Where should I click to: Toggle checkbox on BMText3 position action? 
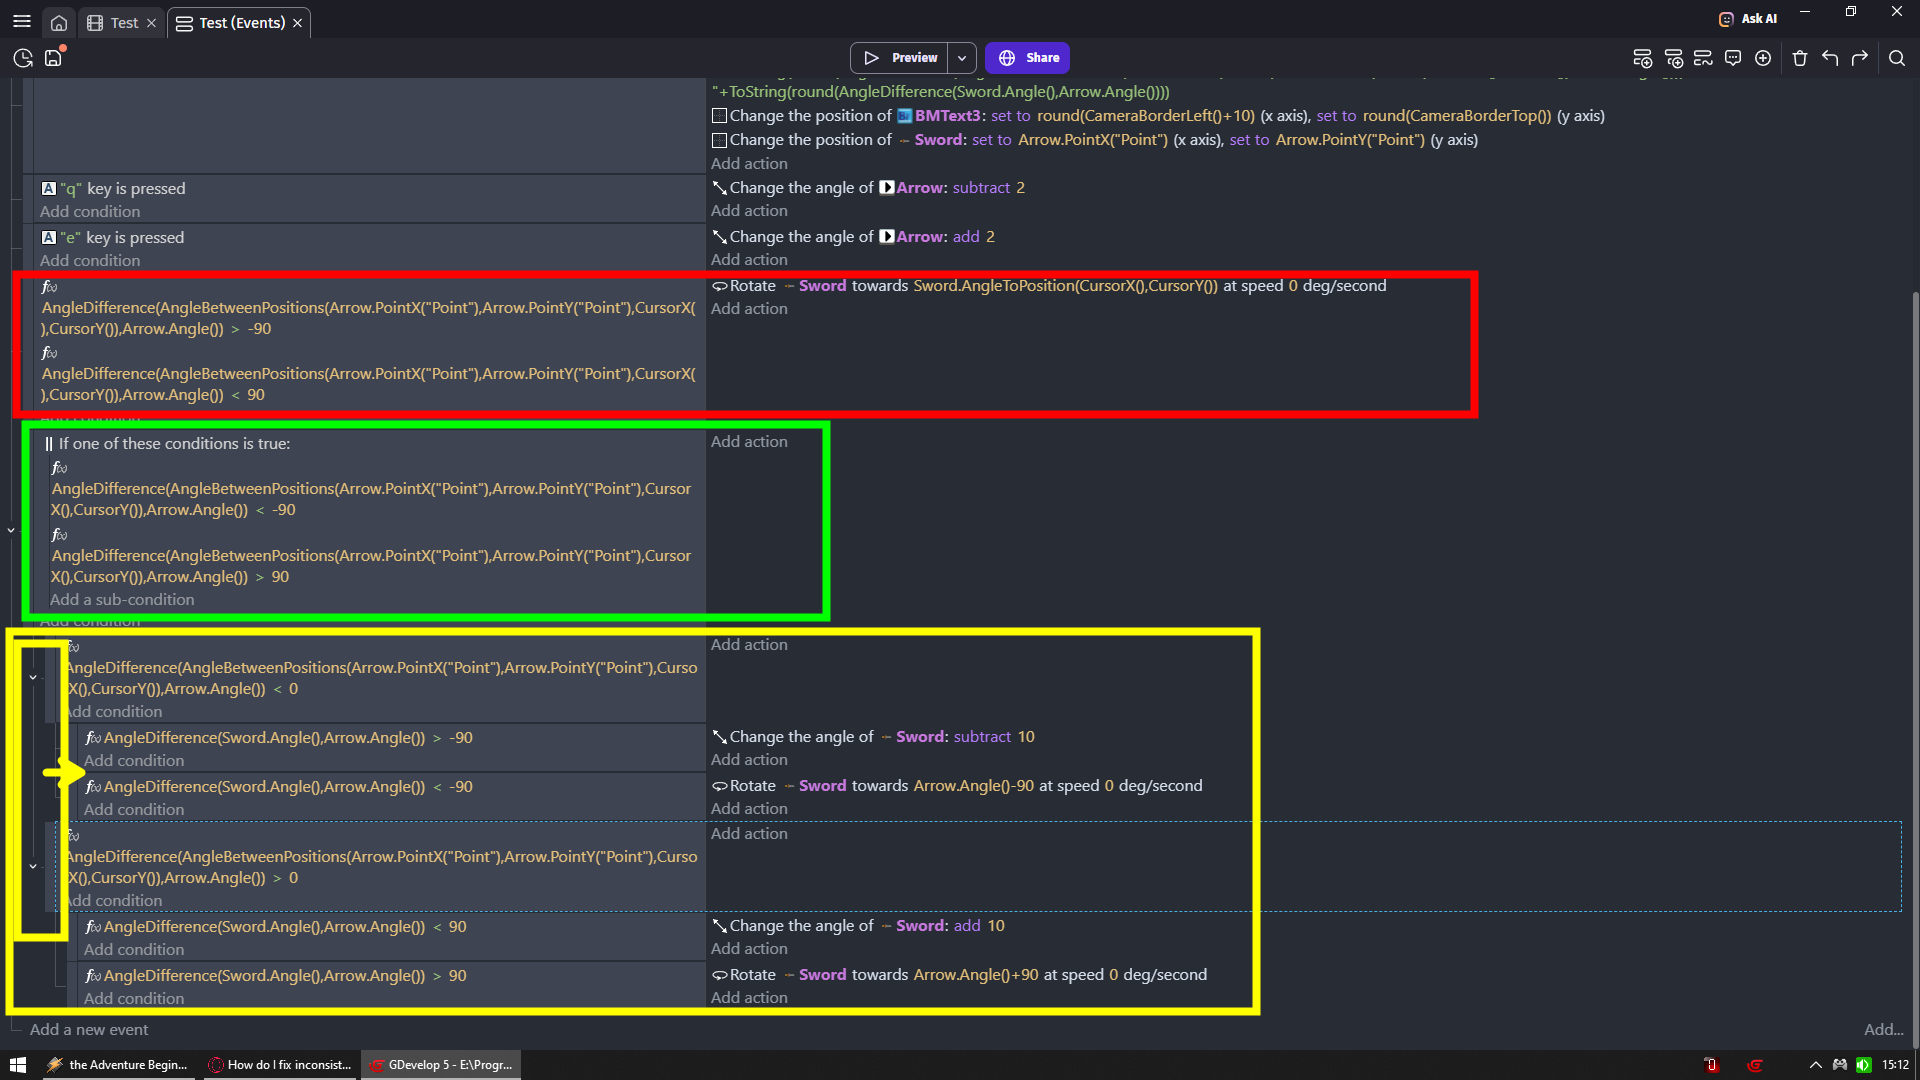(x=719, y=116)
